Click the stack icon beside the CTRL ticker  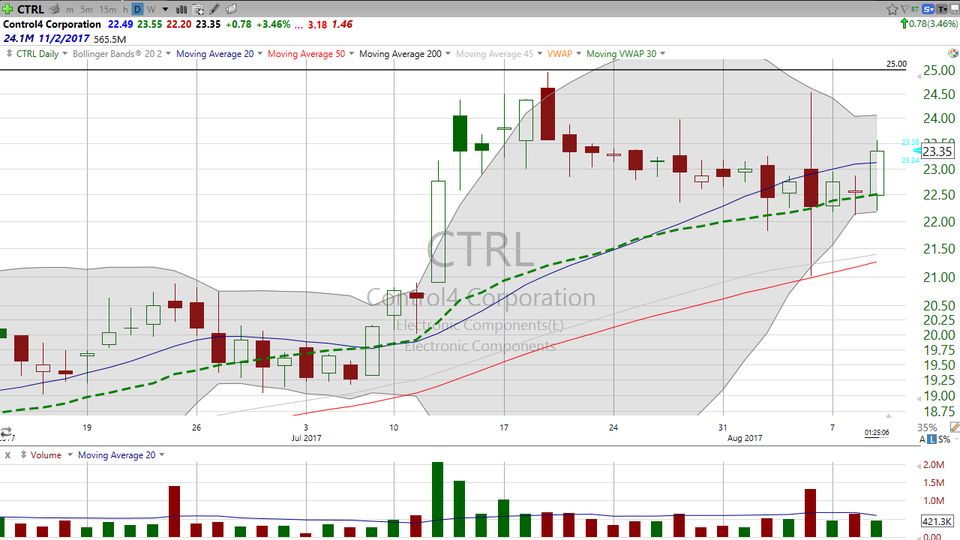coord(54,9)
